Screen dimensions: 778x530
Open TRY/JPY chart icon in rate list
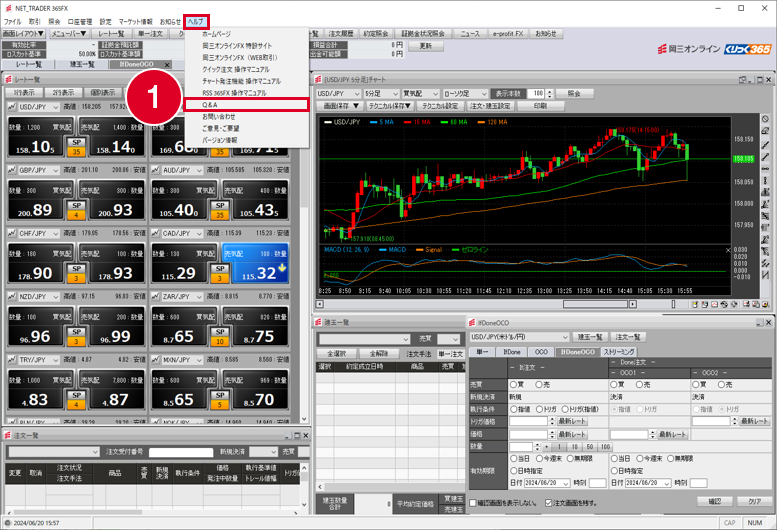[11, 360]
